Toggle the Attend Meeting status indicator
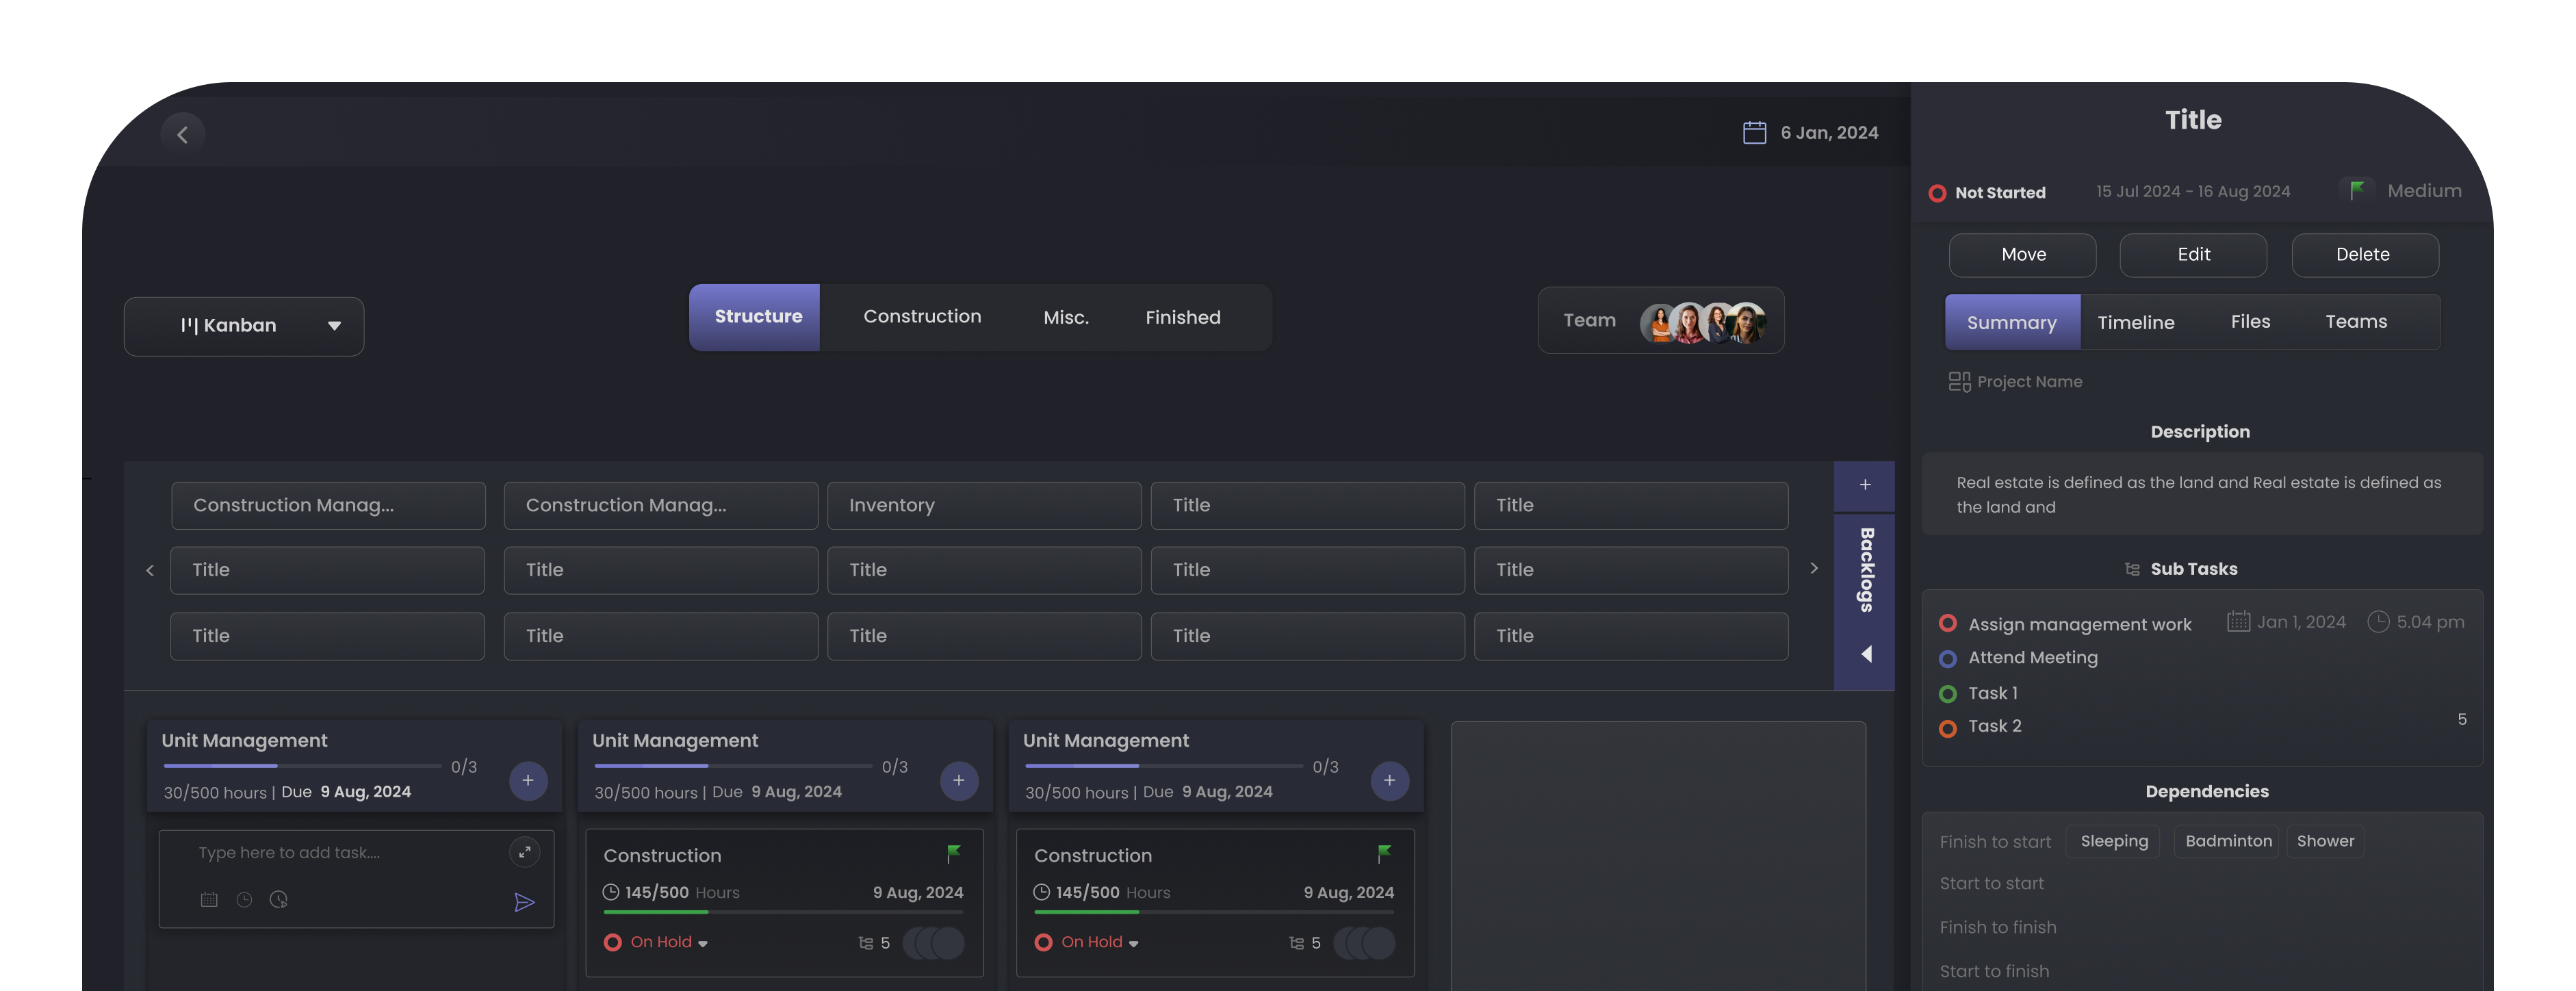This screenshot has height=991, width=2576. click(1947, 659)
